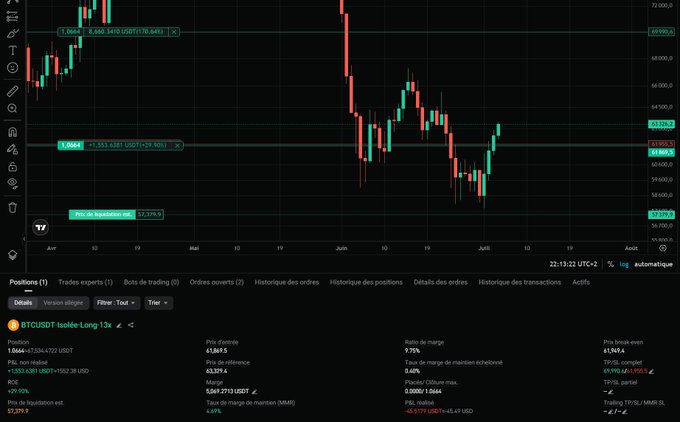Click the orange Bitcoin coin icon

tap(13, 325)
